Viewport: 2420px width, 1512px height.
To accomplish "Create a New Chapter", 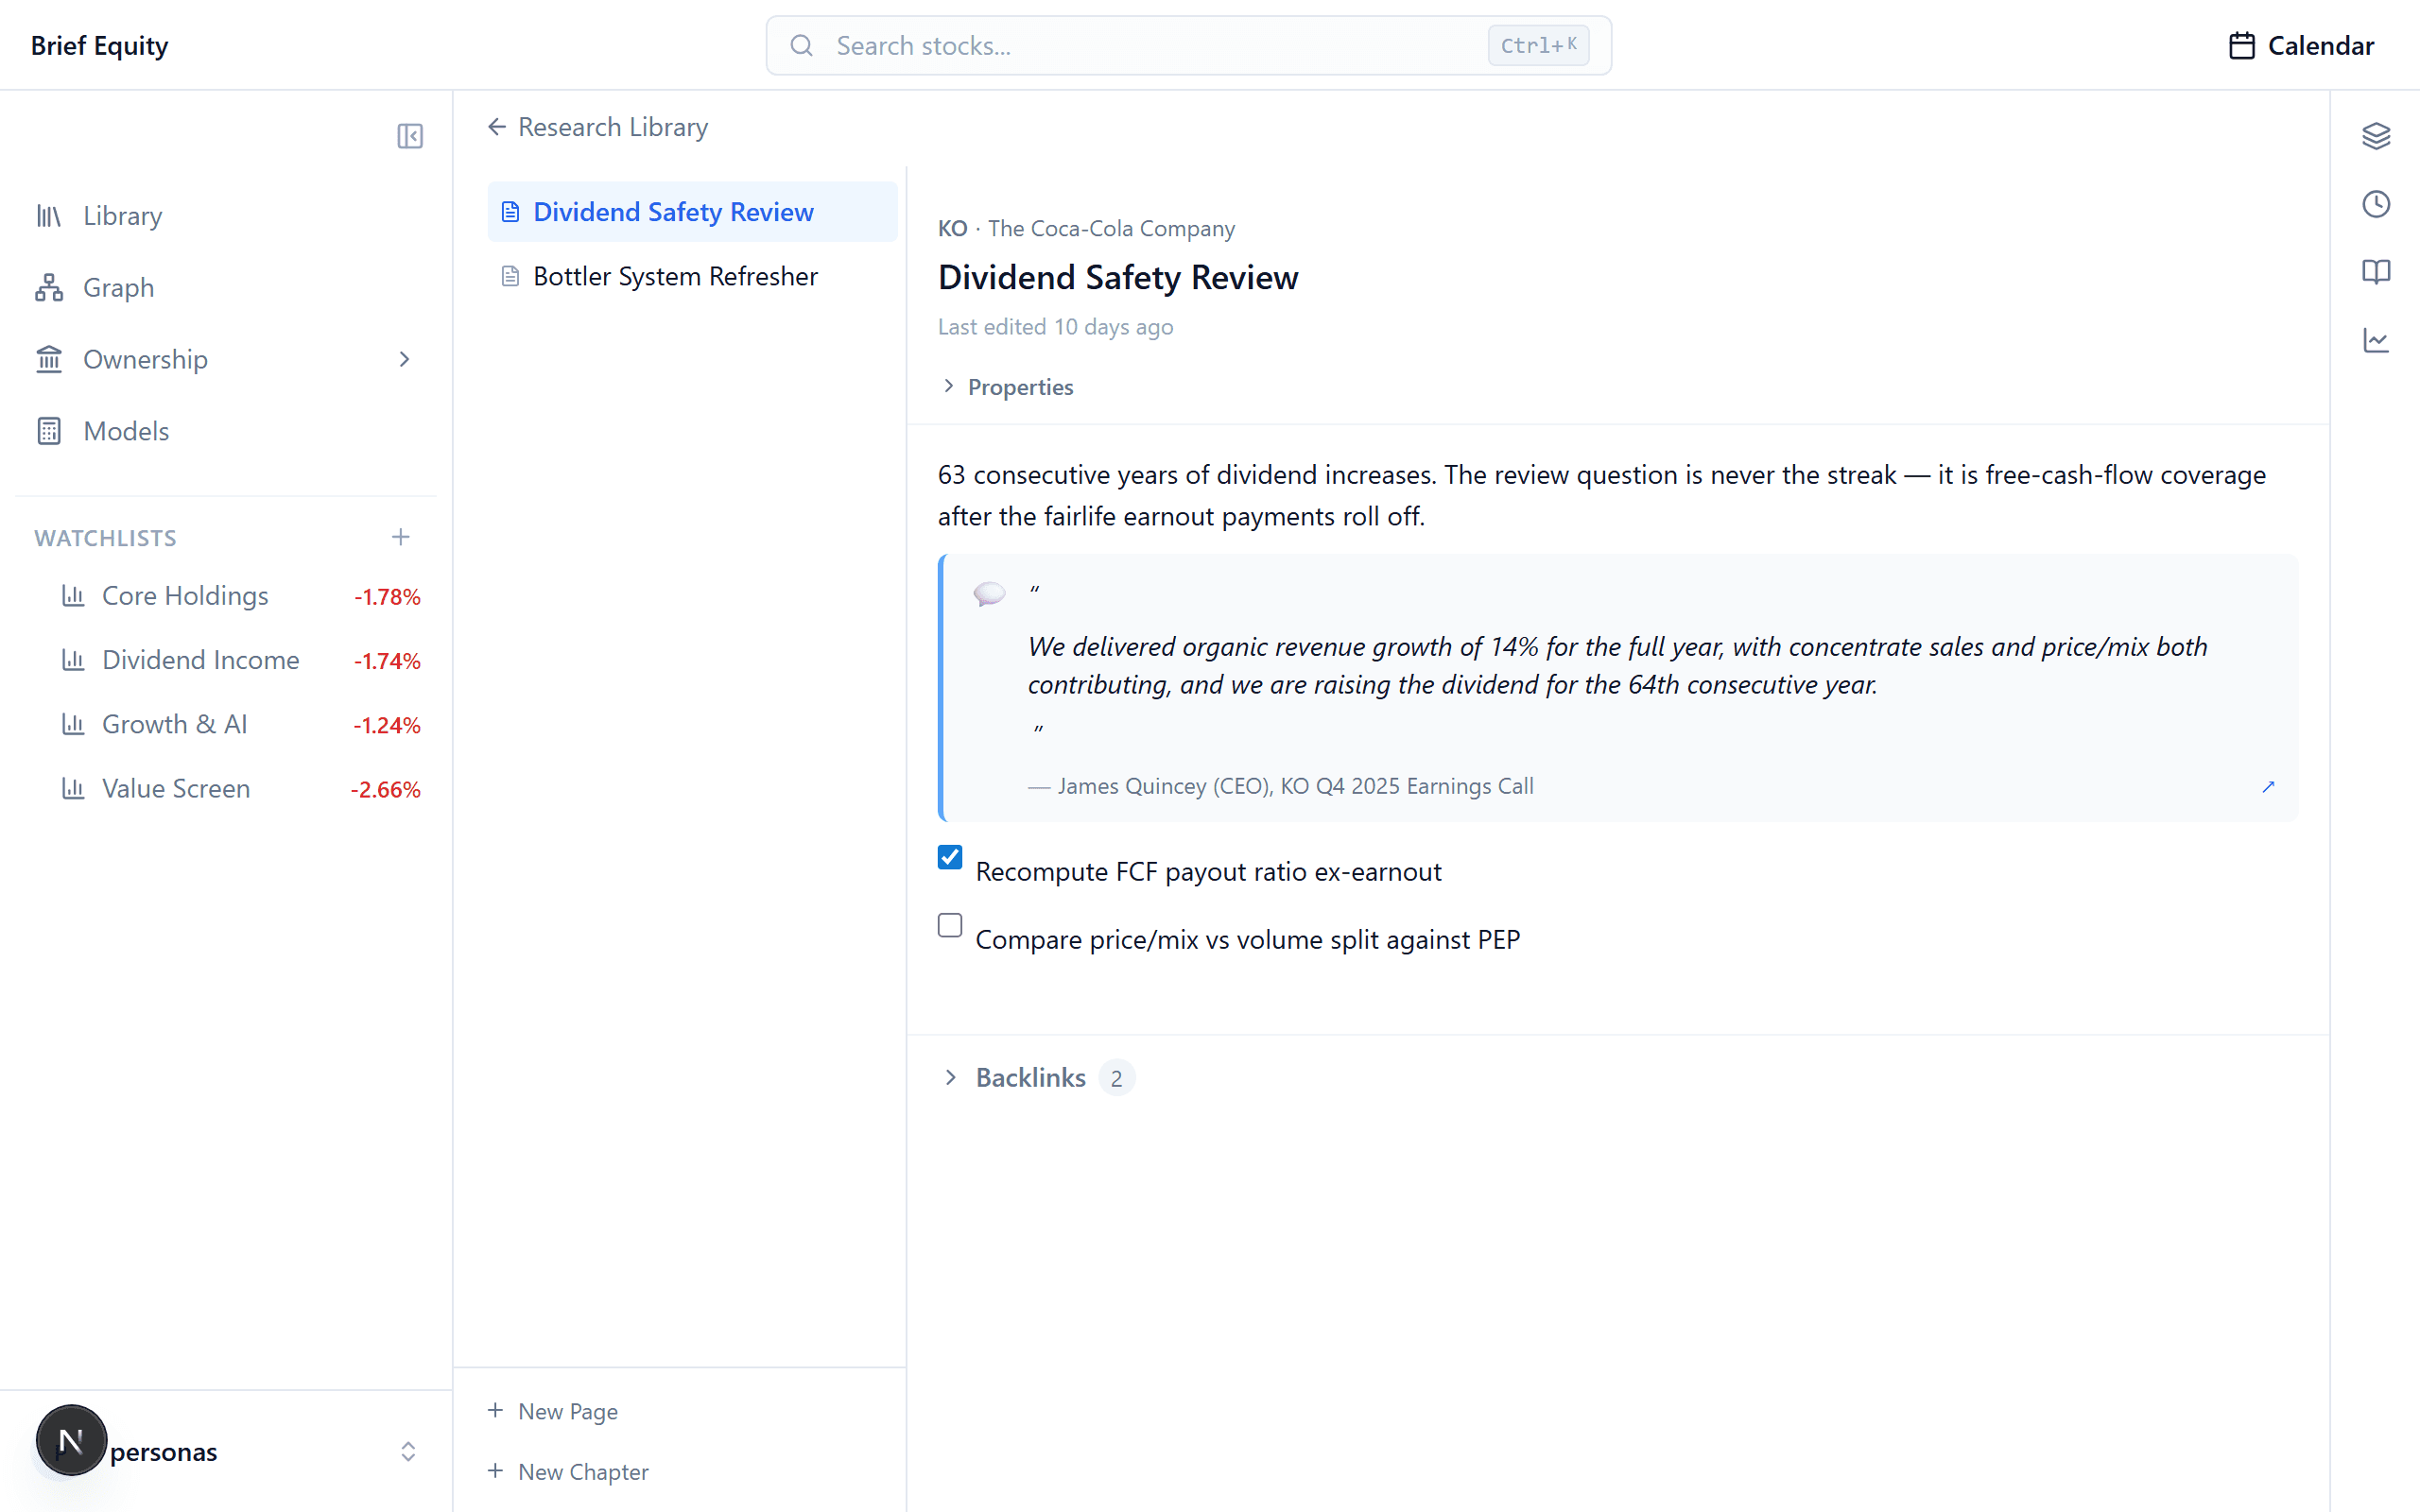I will tap(568, 1472).
